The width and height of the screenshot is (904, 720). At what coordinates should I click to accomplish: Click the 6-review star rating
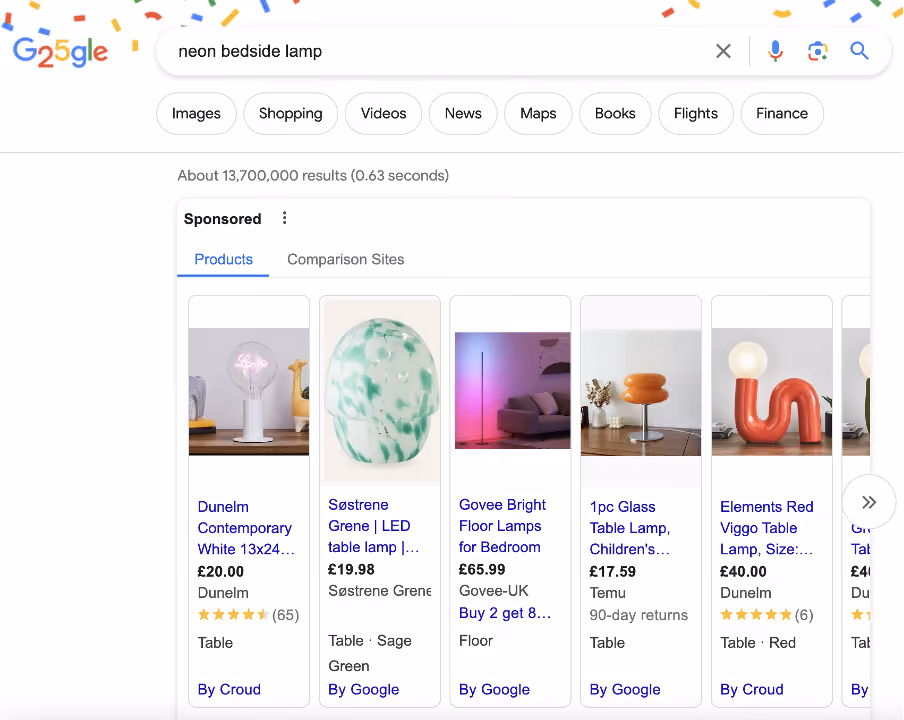pyautogui.click(x=767, y=615)
